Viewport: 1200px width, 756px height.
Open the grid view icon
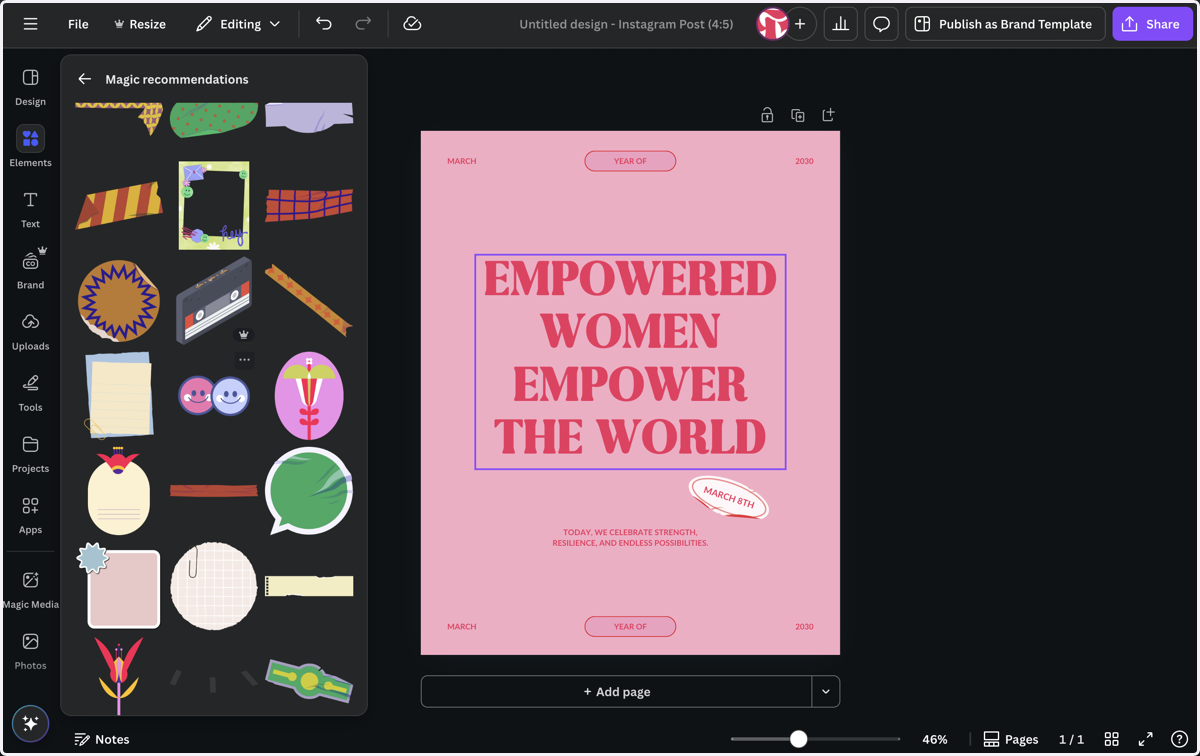click(x=1111, y=739)
